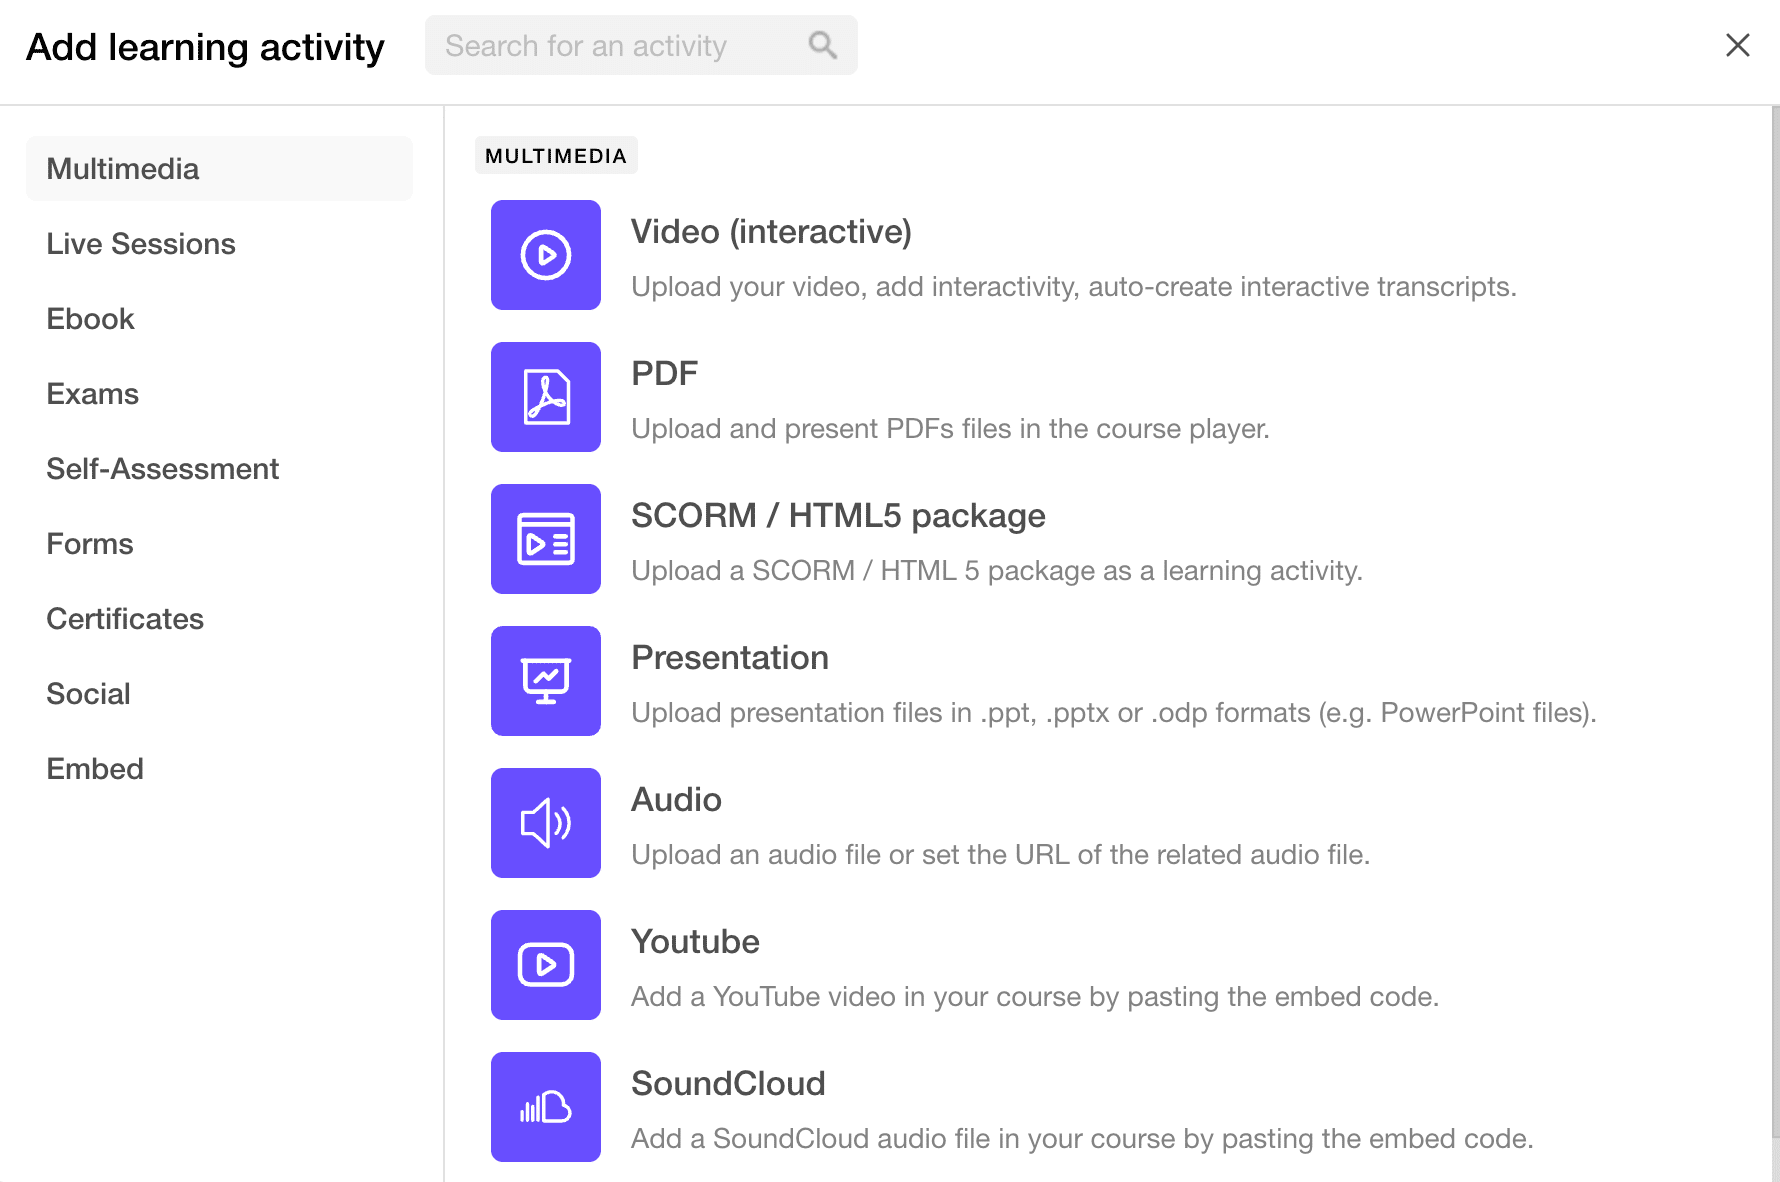Image resolution: width=1780 pixels, height=1182 pixels.
Task: Close the Add learning activity dialog
Action: (1737, 45)
